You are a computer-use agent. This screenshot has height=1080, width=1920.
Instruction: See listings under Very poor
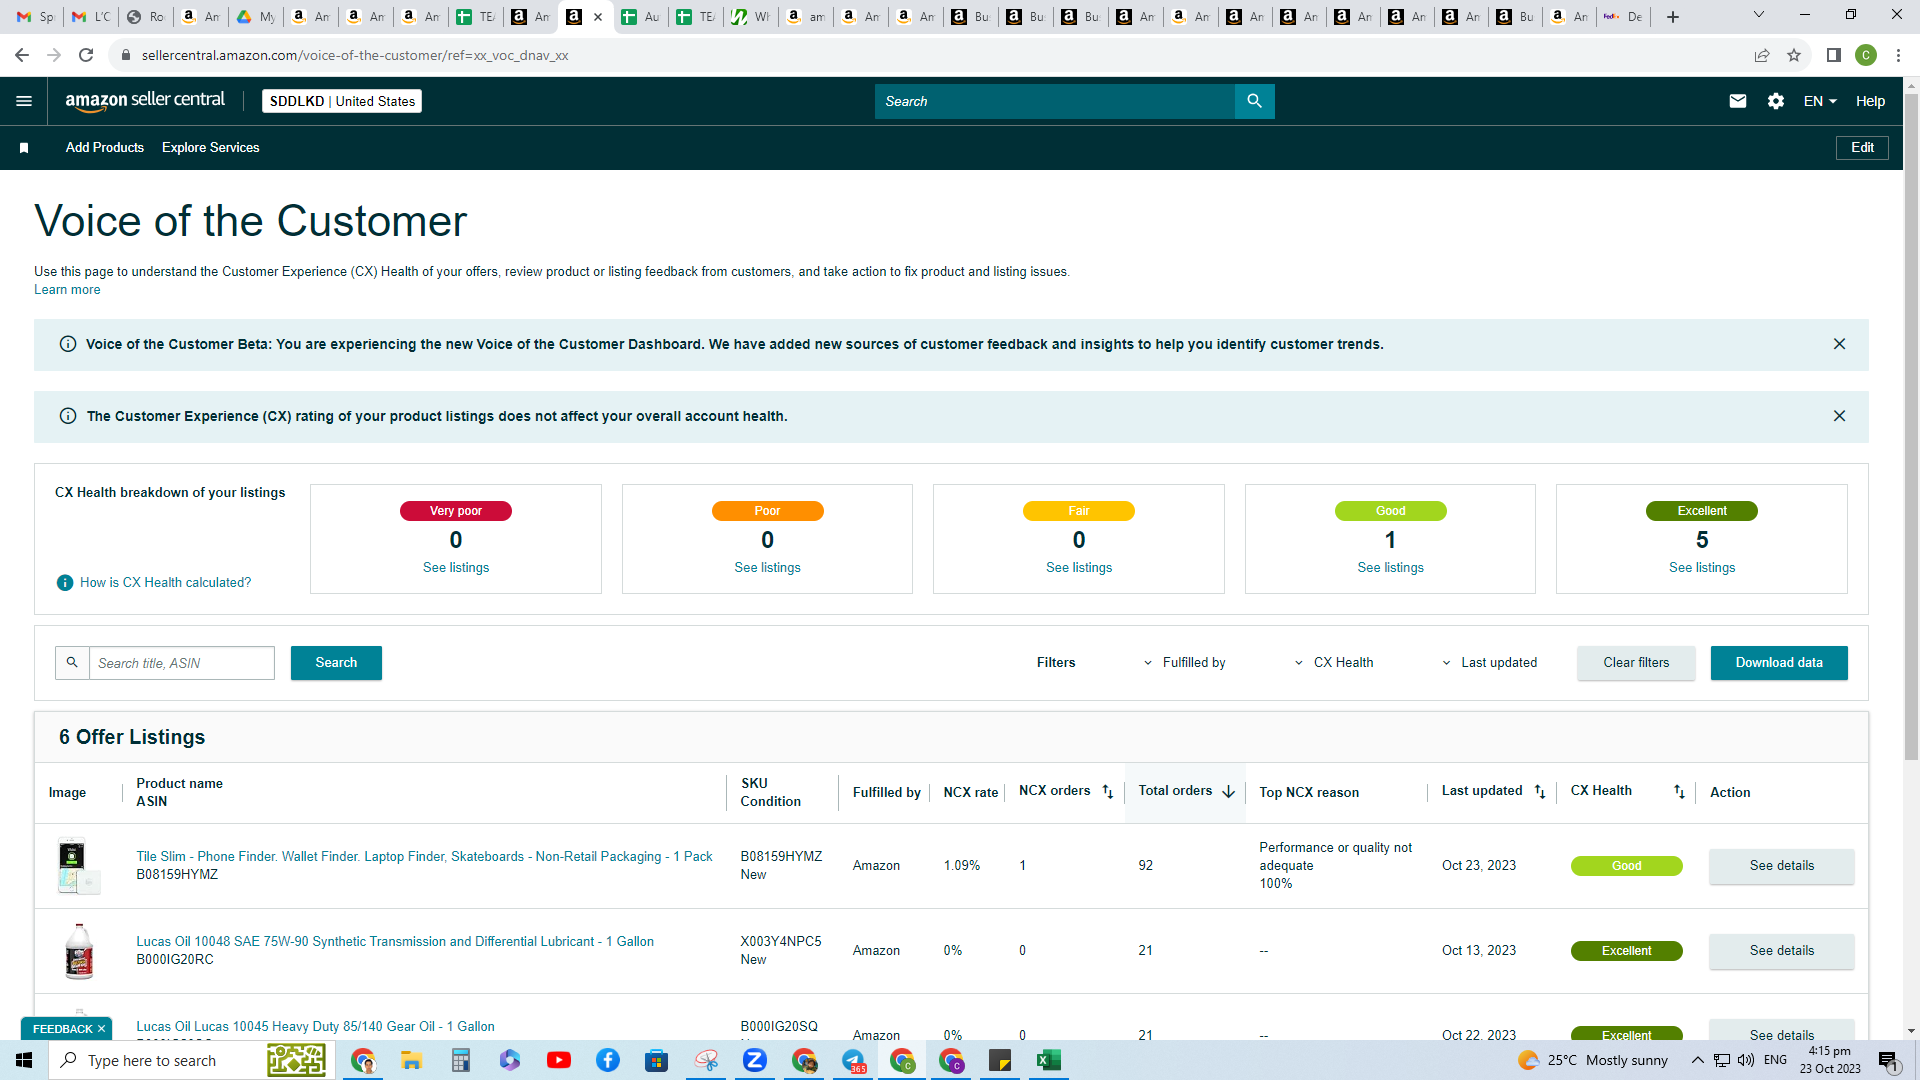click(x=456, y=568)
